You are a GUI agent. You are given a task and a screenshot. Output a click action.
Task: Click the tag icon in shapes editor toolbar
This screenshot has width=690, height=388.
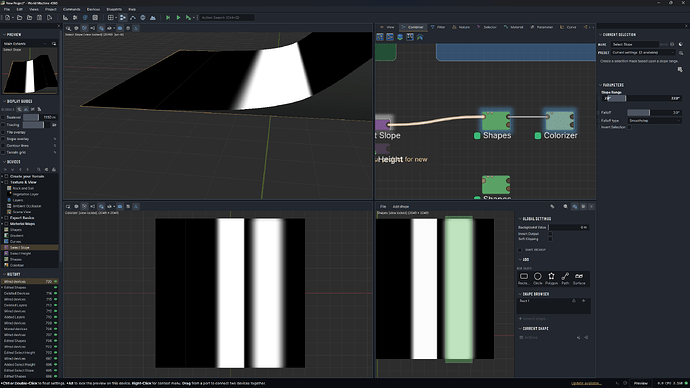pyautogui.click(x=552, y=206)
